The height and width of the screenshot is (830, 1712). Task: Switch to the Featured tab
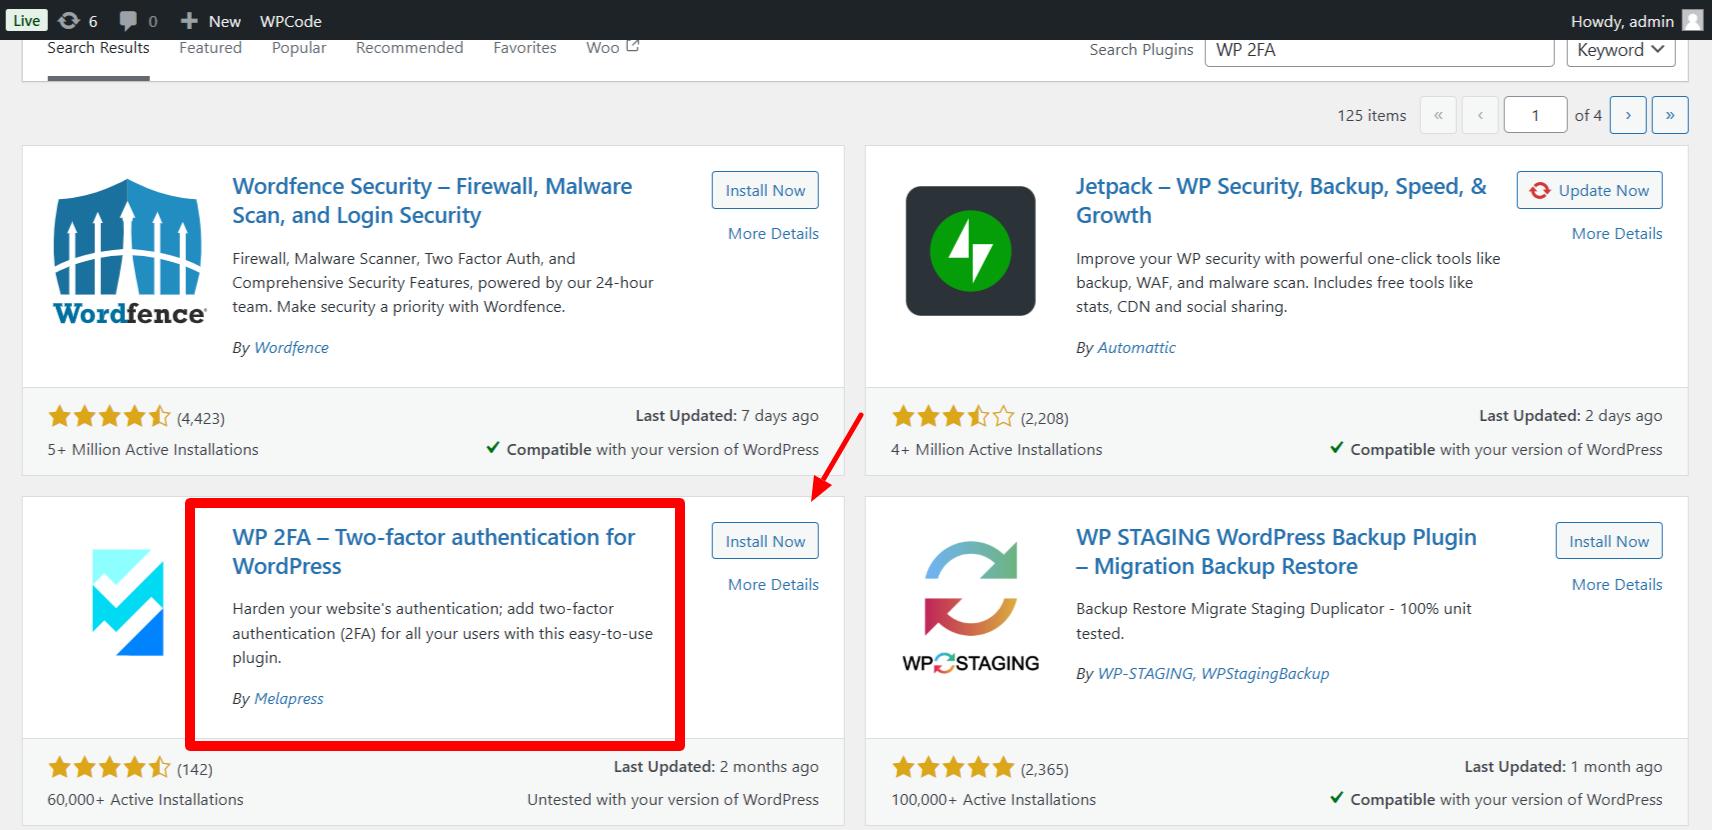pyautogui.click(x=210, y=48)
